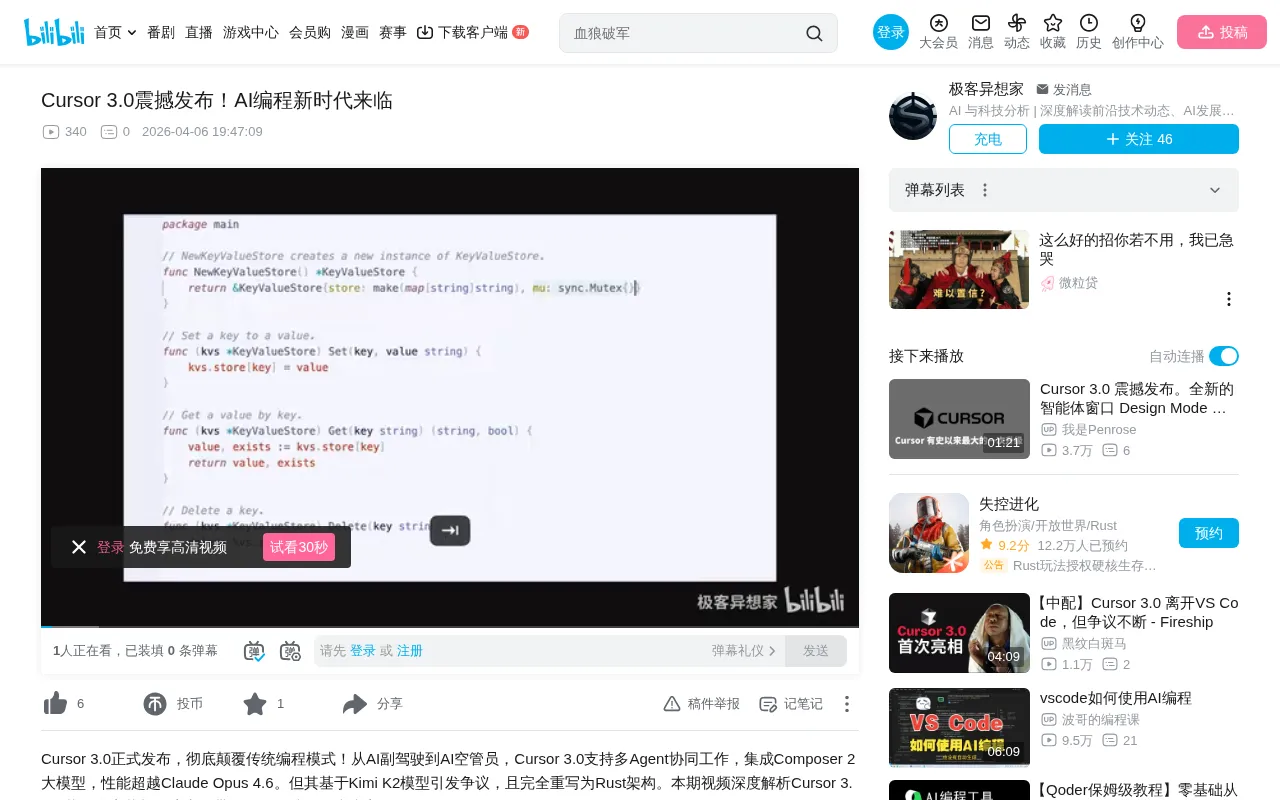
Task: Click the bilibili logo
Action: (54, 32)
